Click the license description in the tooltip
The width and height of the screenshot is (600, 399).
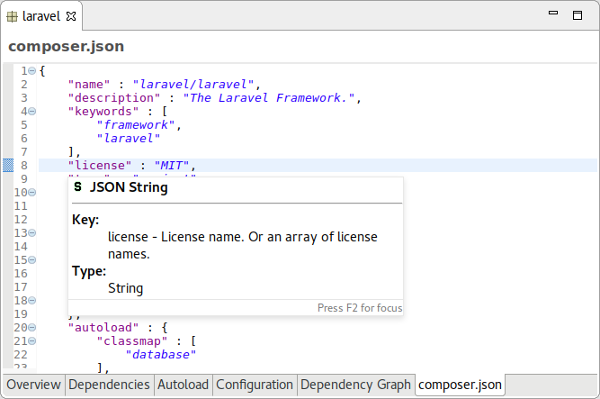pyautogui.click(x=243, y=245)
